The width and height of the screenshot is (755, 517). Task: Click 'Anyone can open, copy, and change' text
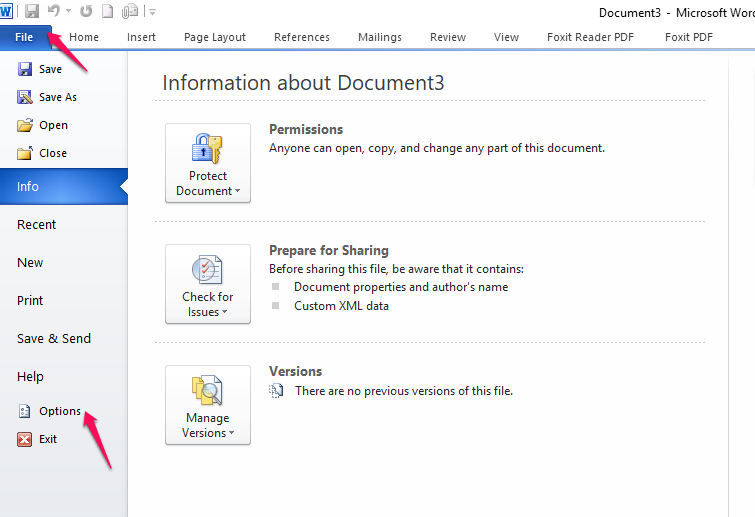tap(437, 148)
